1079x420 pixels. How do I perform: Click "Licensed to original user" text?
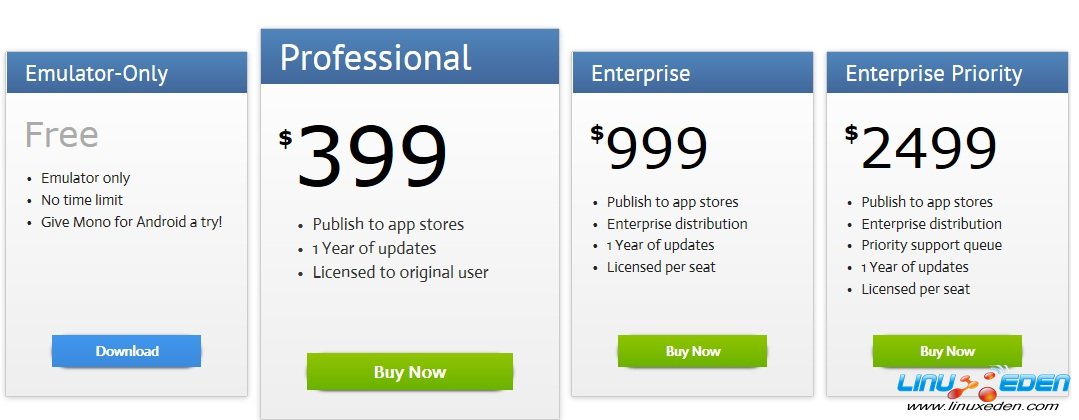tap(400, 272)
